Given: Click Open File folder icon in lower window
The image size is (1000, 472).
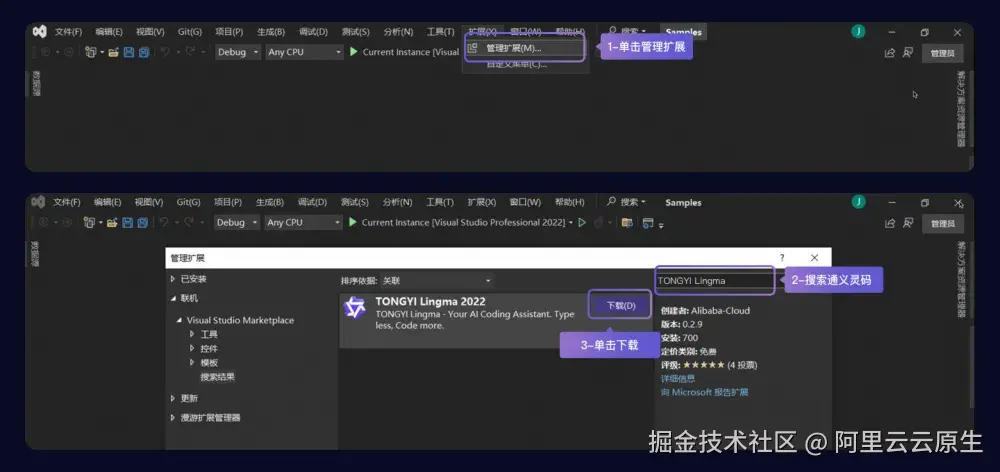Looking at the screenshot, I should click(113, 223).
